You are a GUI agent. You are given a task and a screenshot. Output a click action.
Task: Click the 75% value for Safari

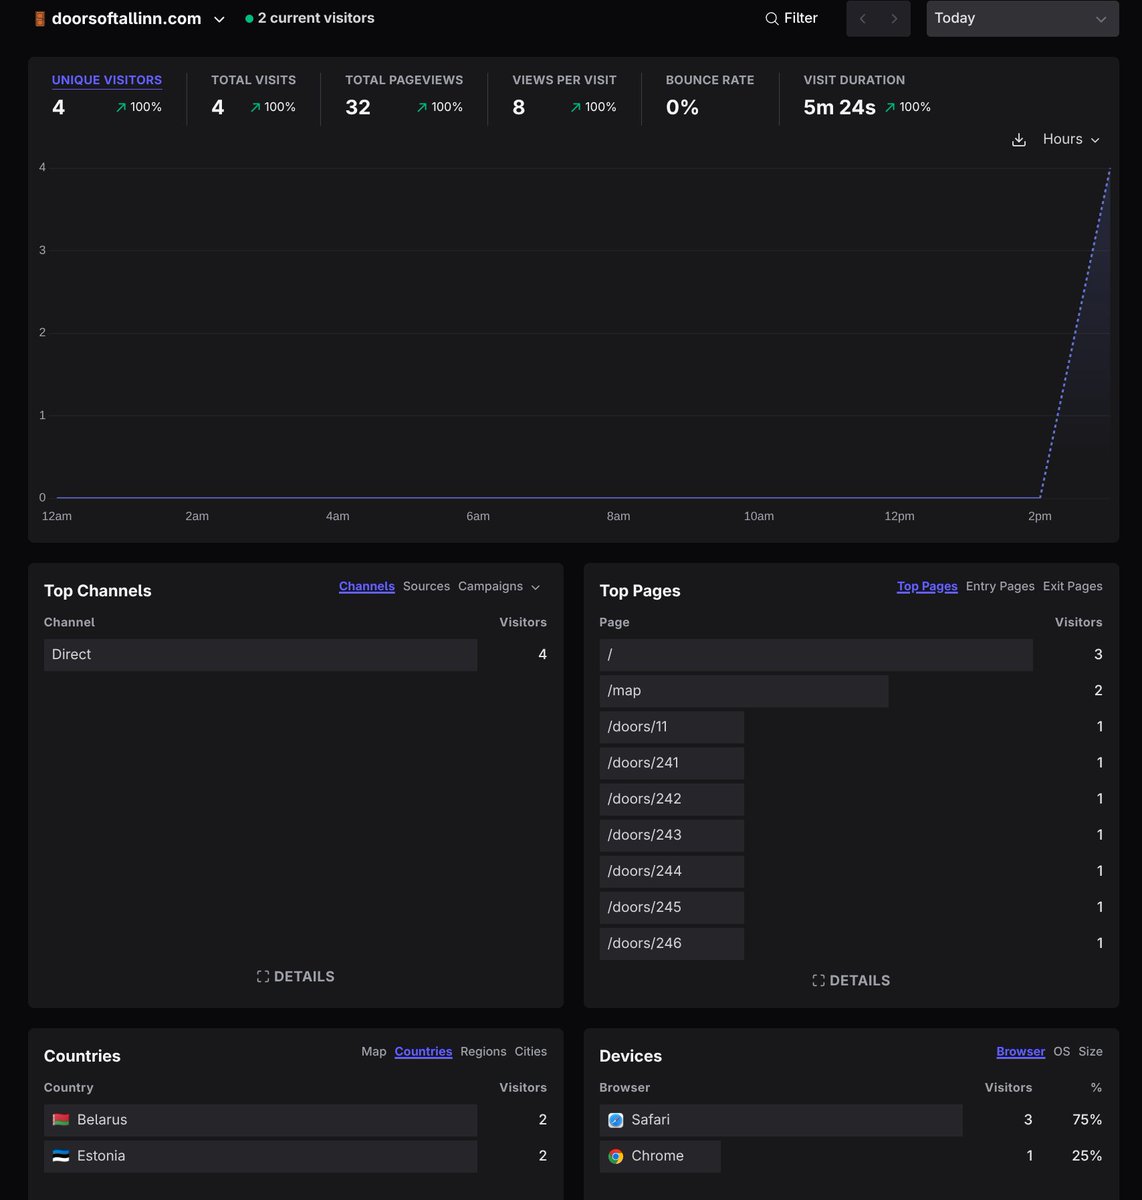(x=1087, y=1120)
